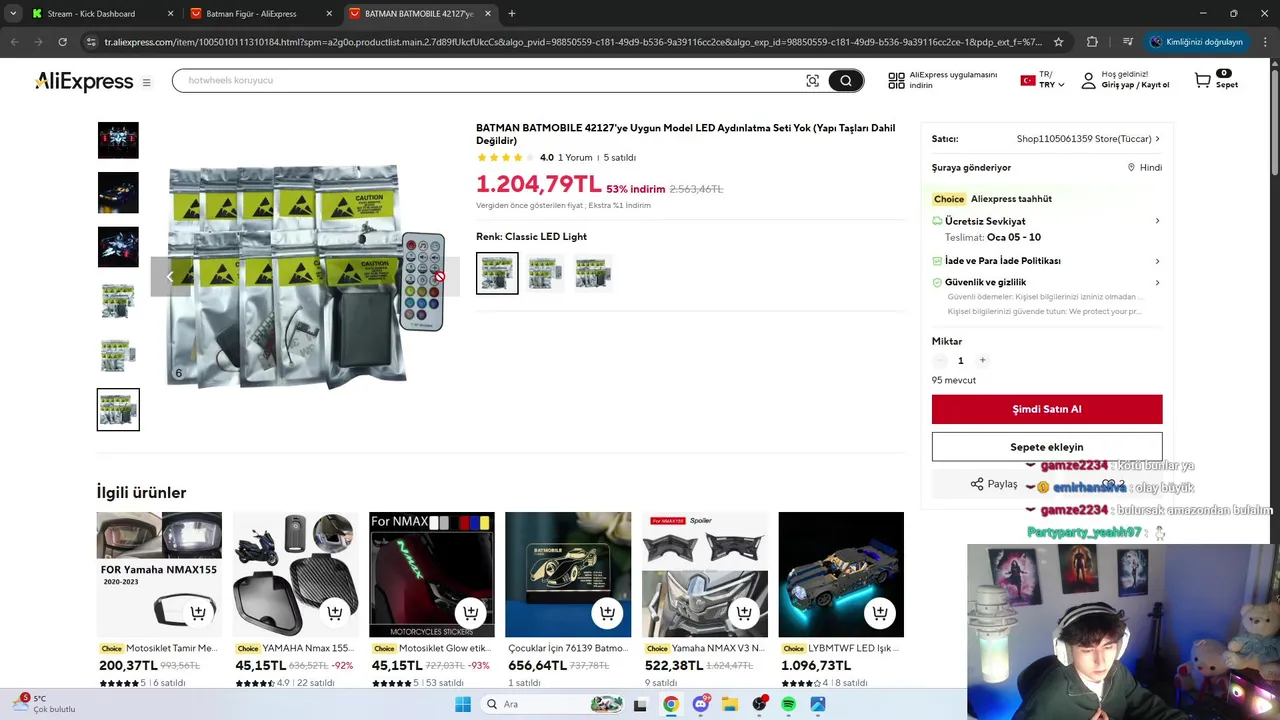The height and width of the screenshot is (720, 1280).
Task: Click the image search camera icon
Action: pyautogui.click(x=812, y=81)
